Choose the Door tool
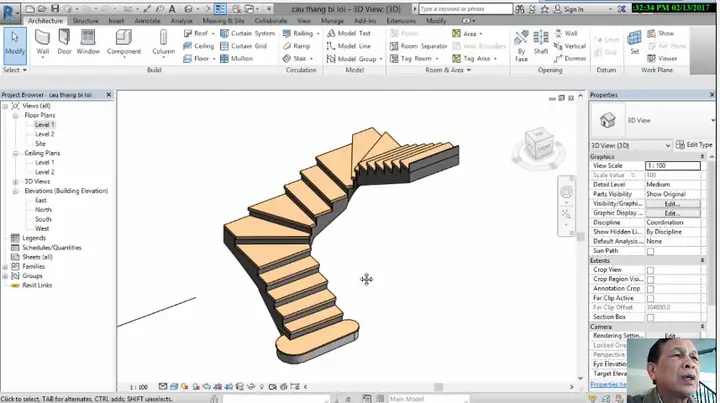This screenshot has height=403, width=720. coord(64,42)
